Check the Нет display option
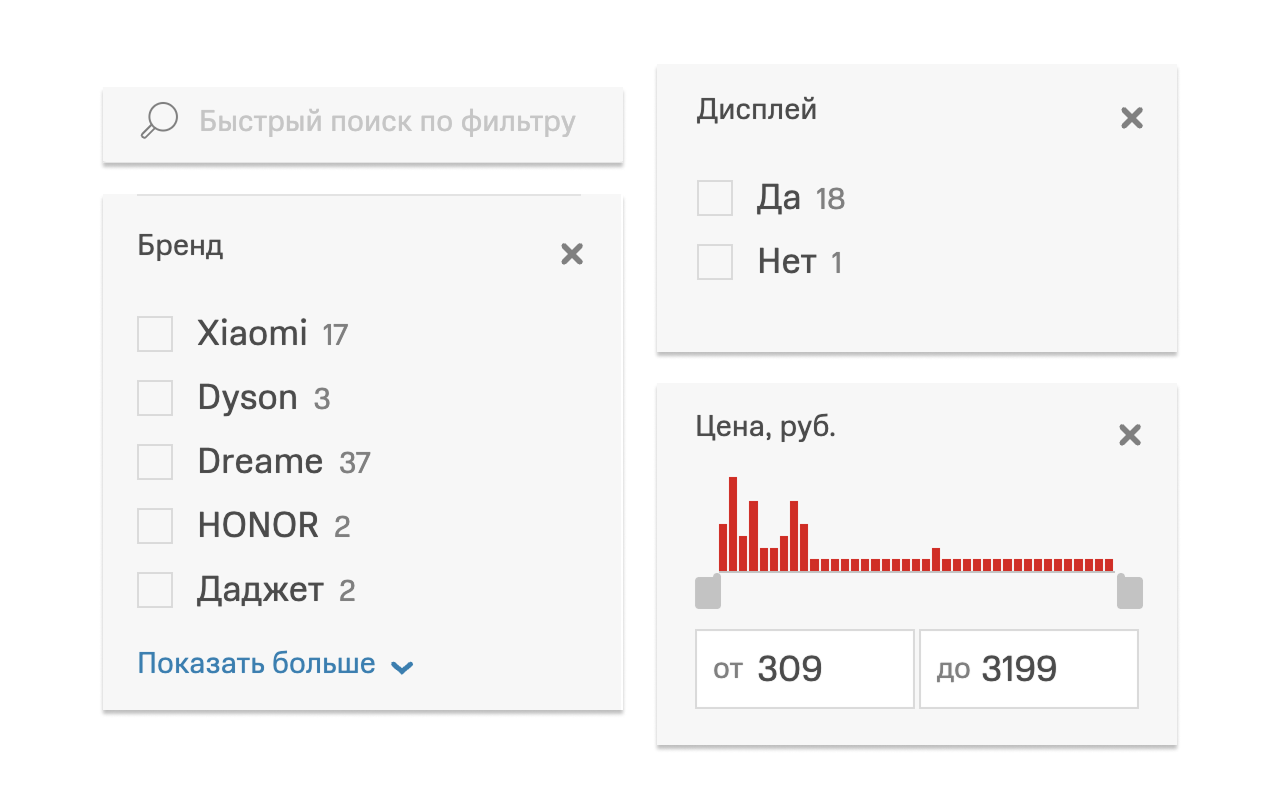The height and width of the screenshot is (810, 1267). coord(715,262)
